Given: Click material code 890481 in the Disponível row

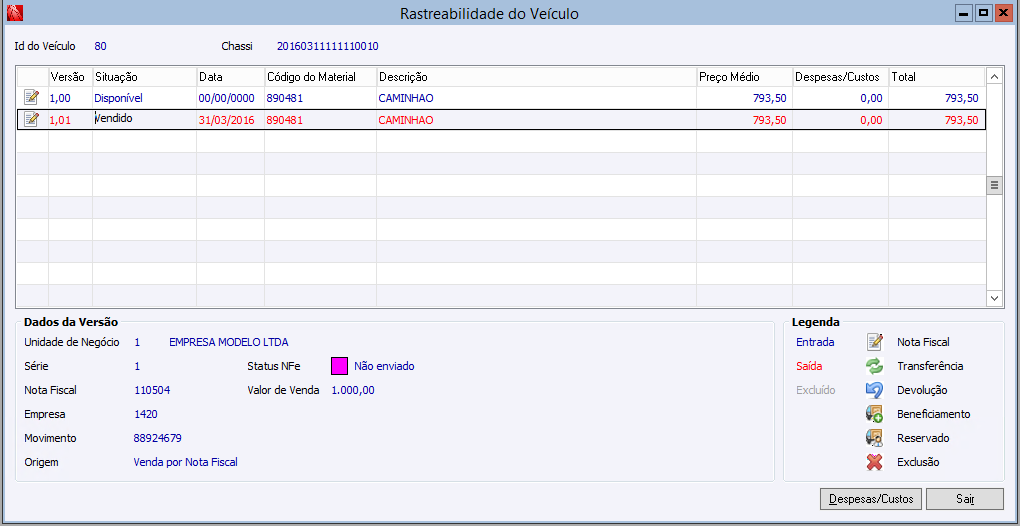Looking at the screenshot, I should (x=320, y=98).
